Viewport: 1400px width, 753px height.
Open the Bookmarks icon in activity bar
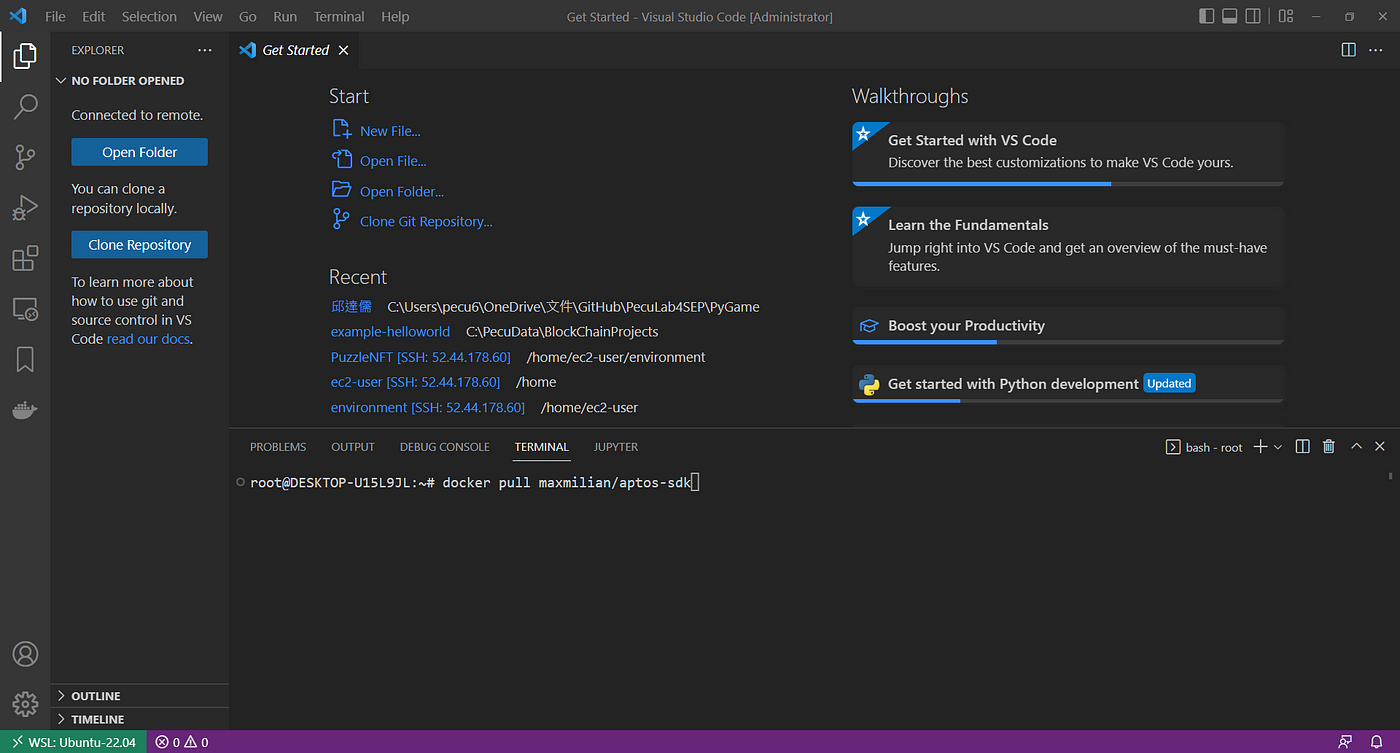point(25,360)
